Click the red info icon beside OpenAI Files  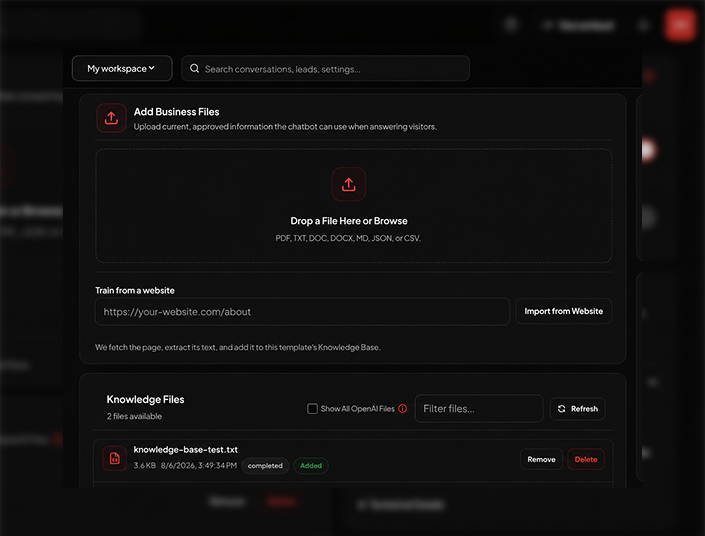[402, 408]
